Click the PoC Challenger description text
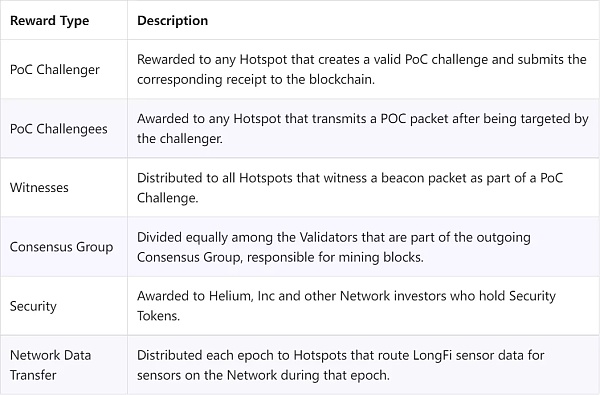Image resolution: width=600 pixels, height=395 pixels. pyautogui.click(x=362, y=69)
